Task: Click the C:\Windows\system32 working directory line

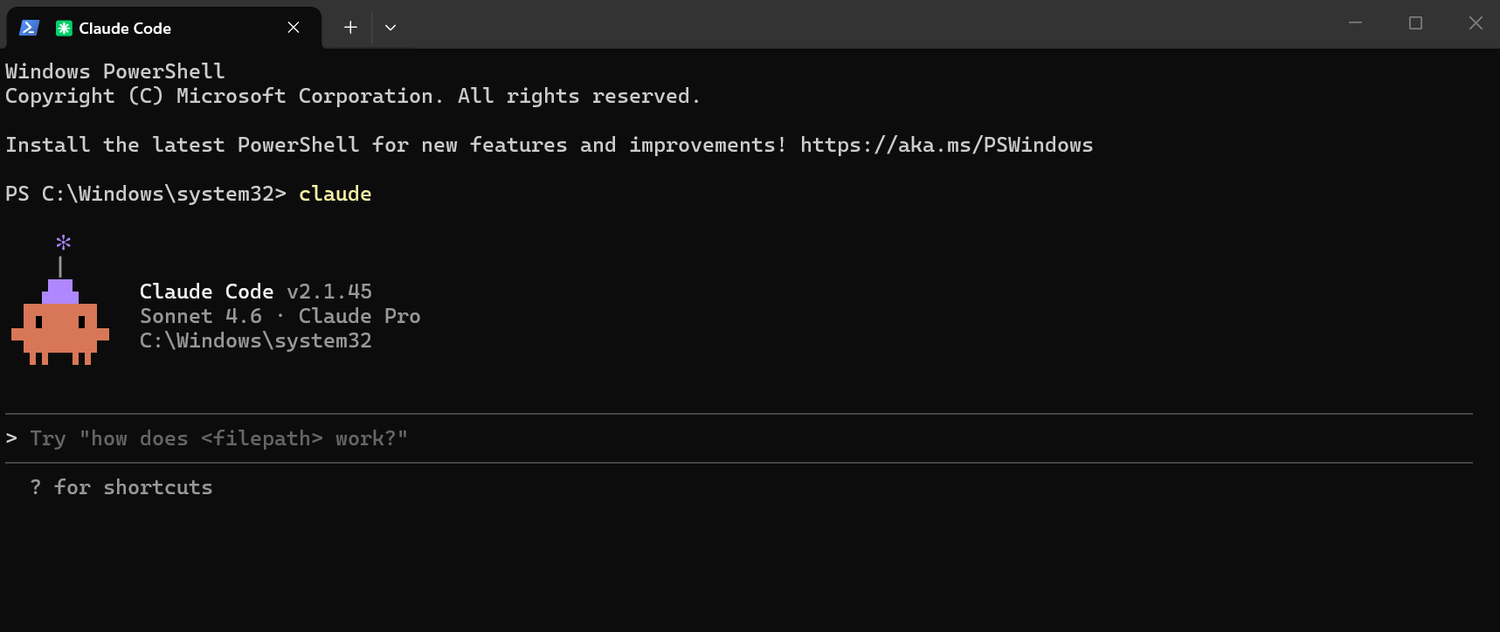Action: click(256, 341)
